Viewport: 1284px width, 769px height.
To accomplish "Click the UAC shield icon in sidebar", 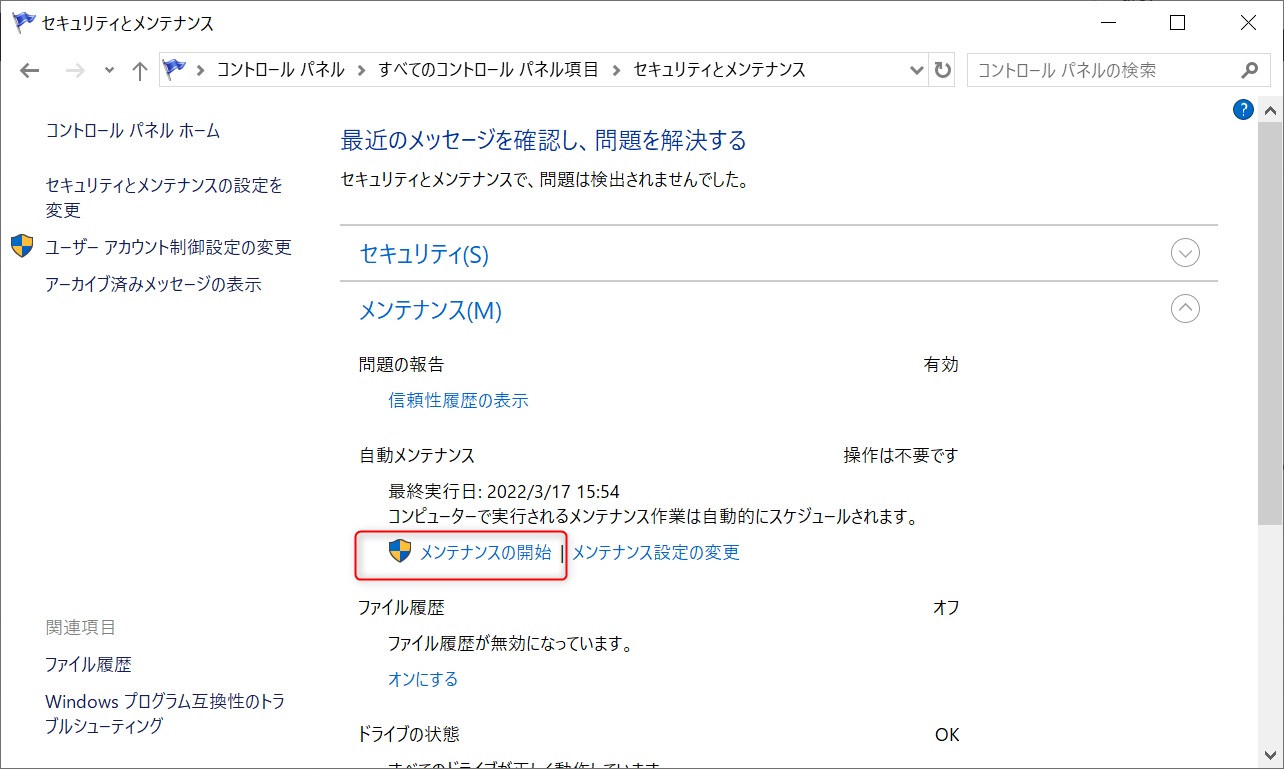I will pyautogui.click(x=22, y=247).
